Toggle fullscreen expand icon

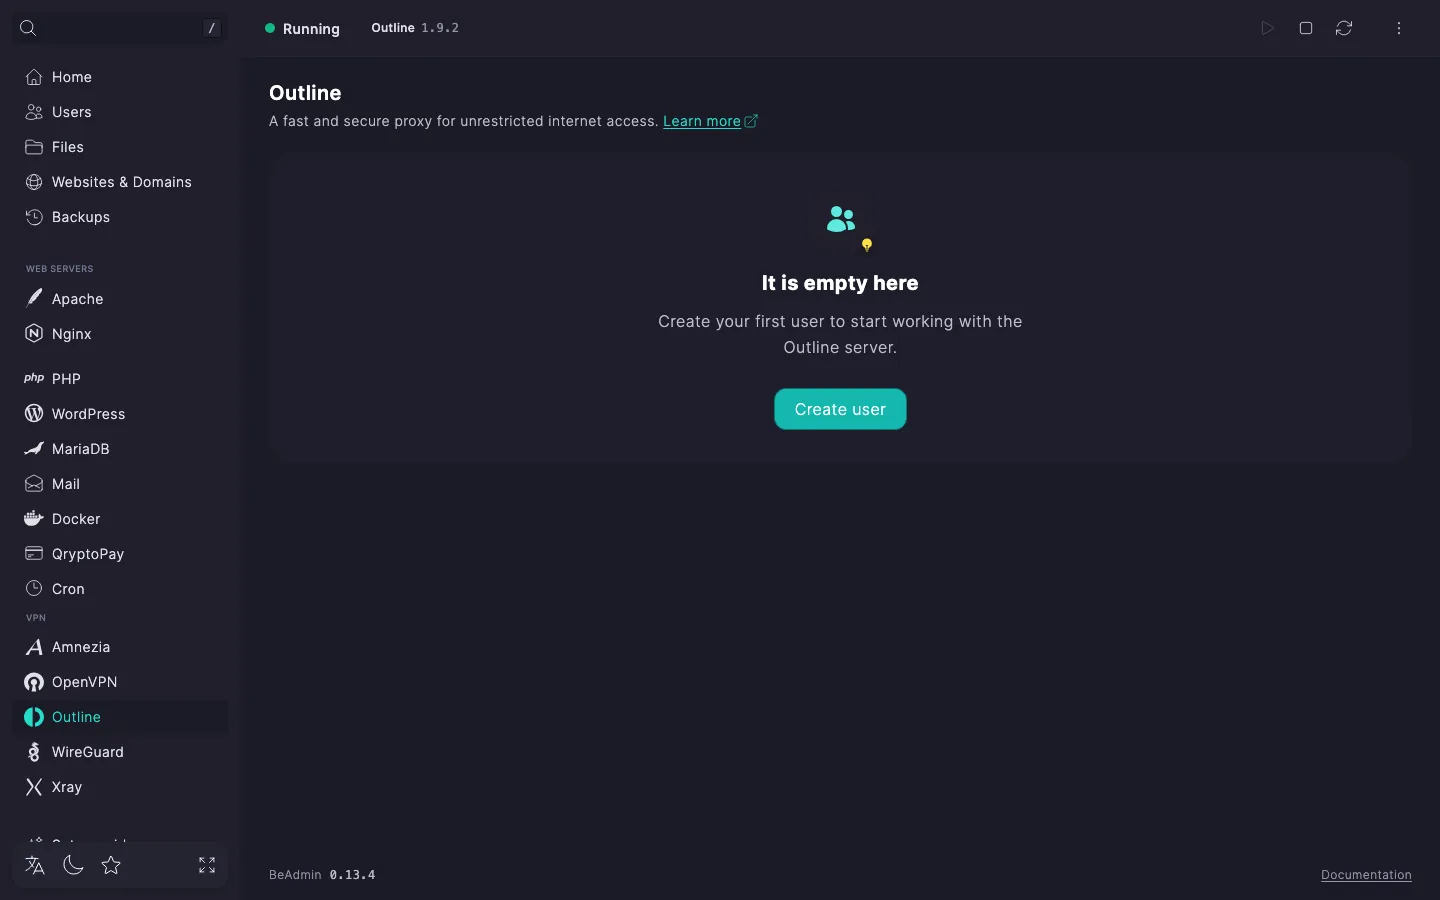207,865
